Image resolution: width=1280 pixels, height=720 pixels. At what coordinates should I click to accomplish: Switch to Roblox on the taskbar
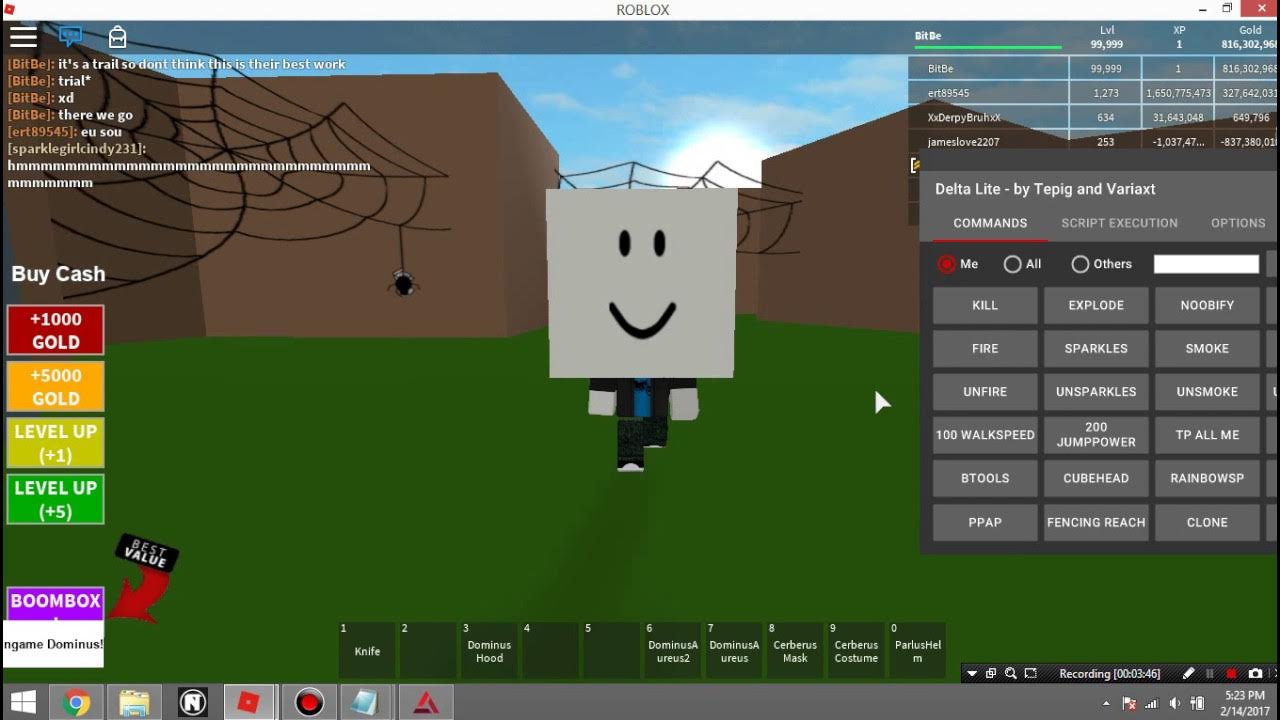coord(248,703)
